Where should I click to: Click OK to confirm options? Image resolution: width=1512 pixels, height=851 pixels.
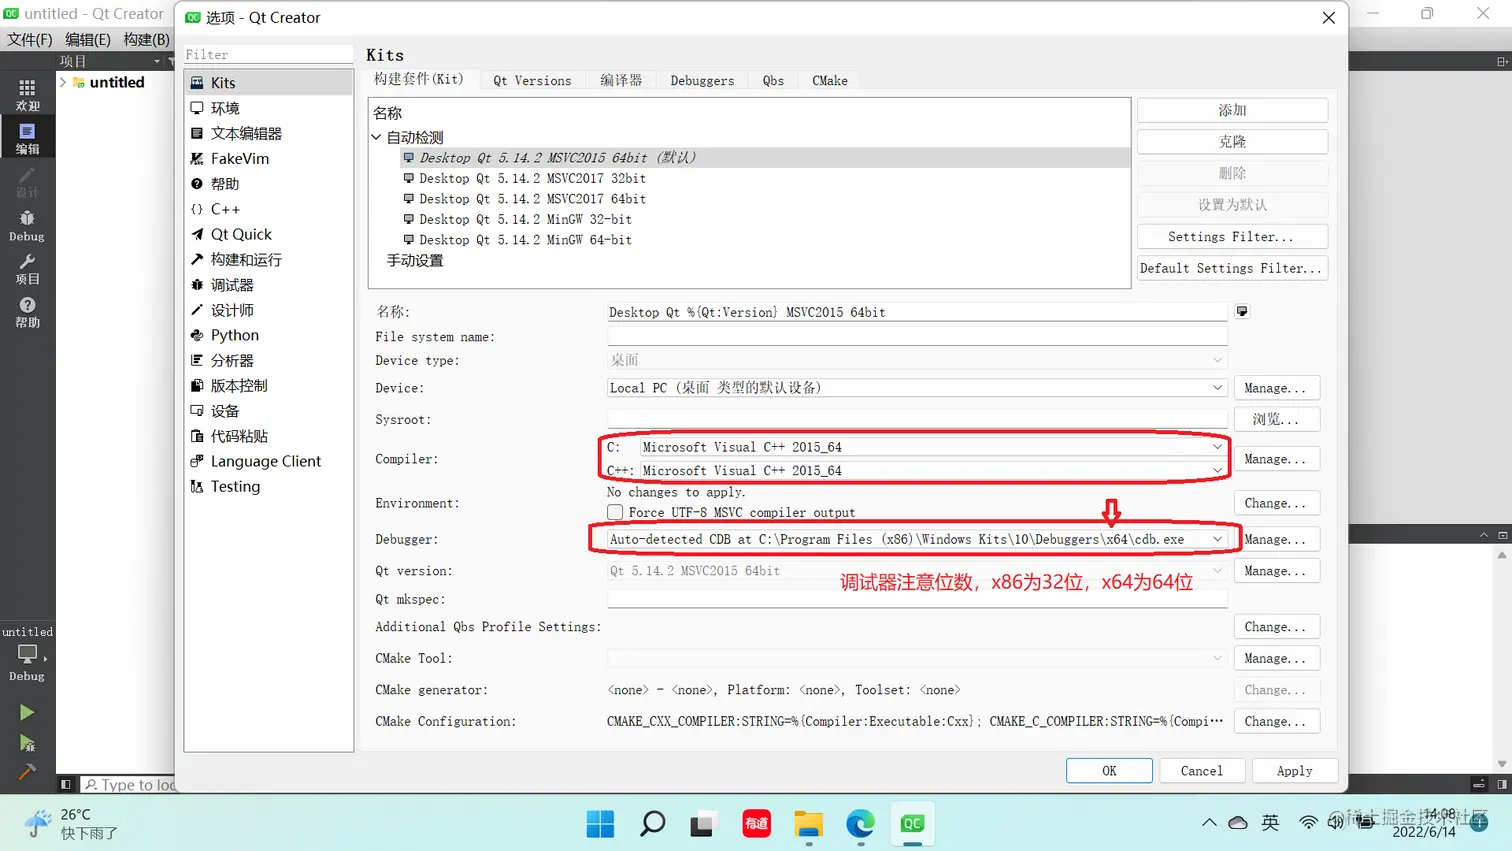1109,771
